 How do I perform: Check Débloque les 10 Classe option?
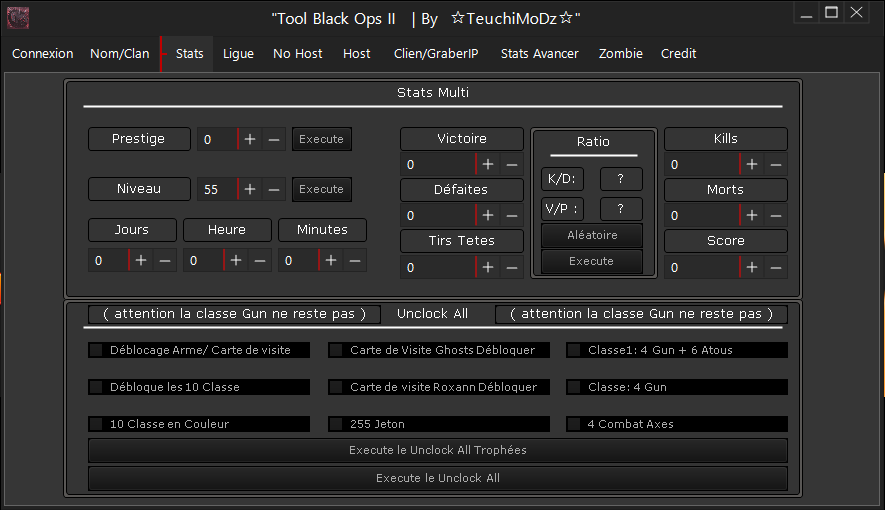point(97,387)
